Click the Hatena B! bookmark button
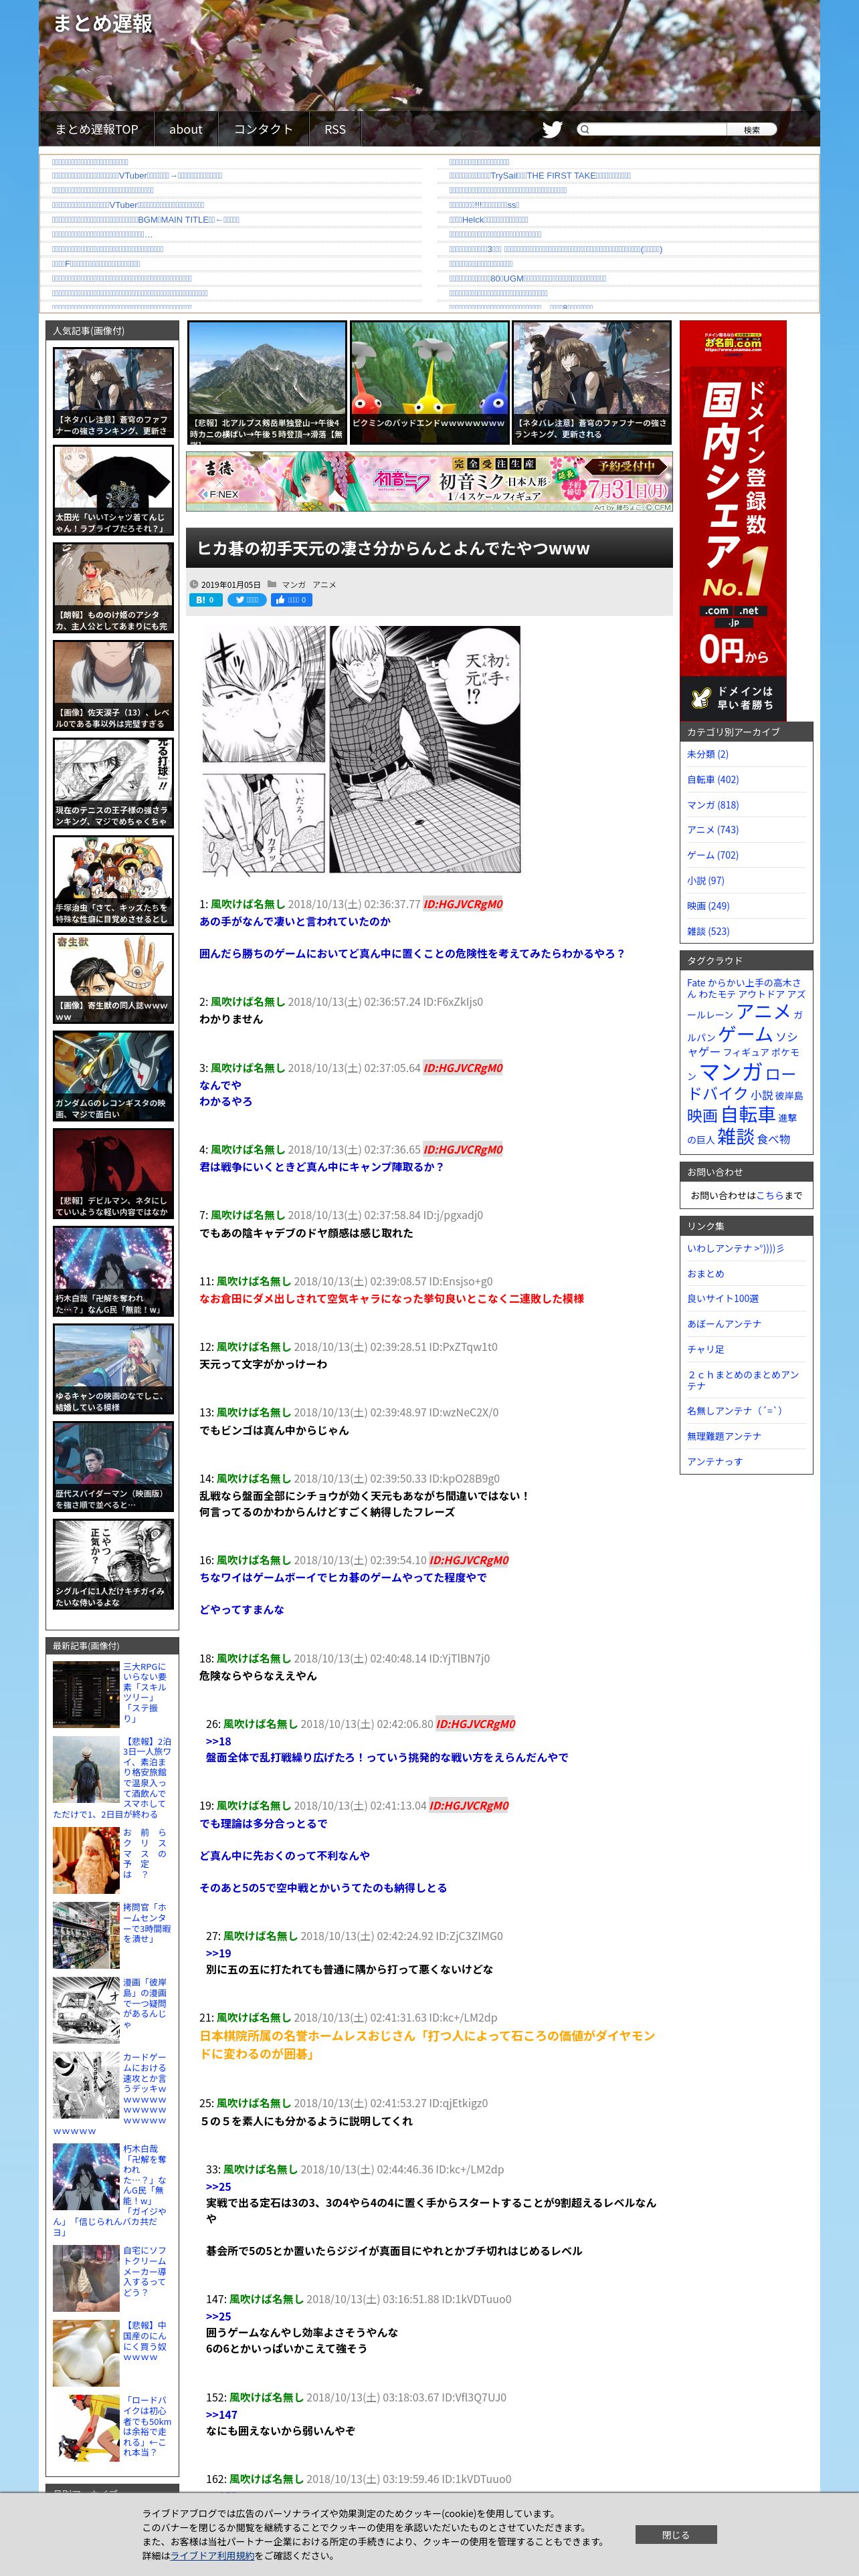This screenshot has height=2576, width=859. point(206,600)
